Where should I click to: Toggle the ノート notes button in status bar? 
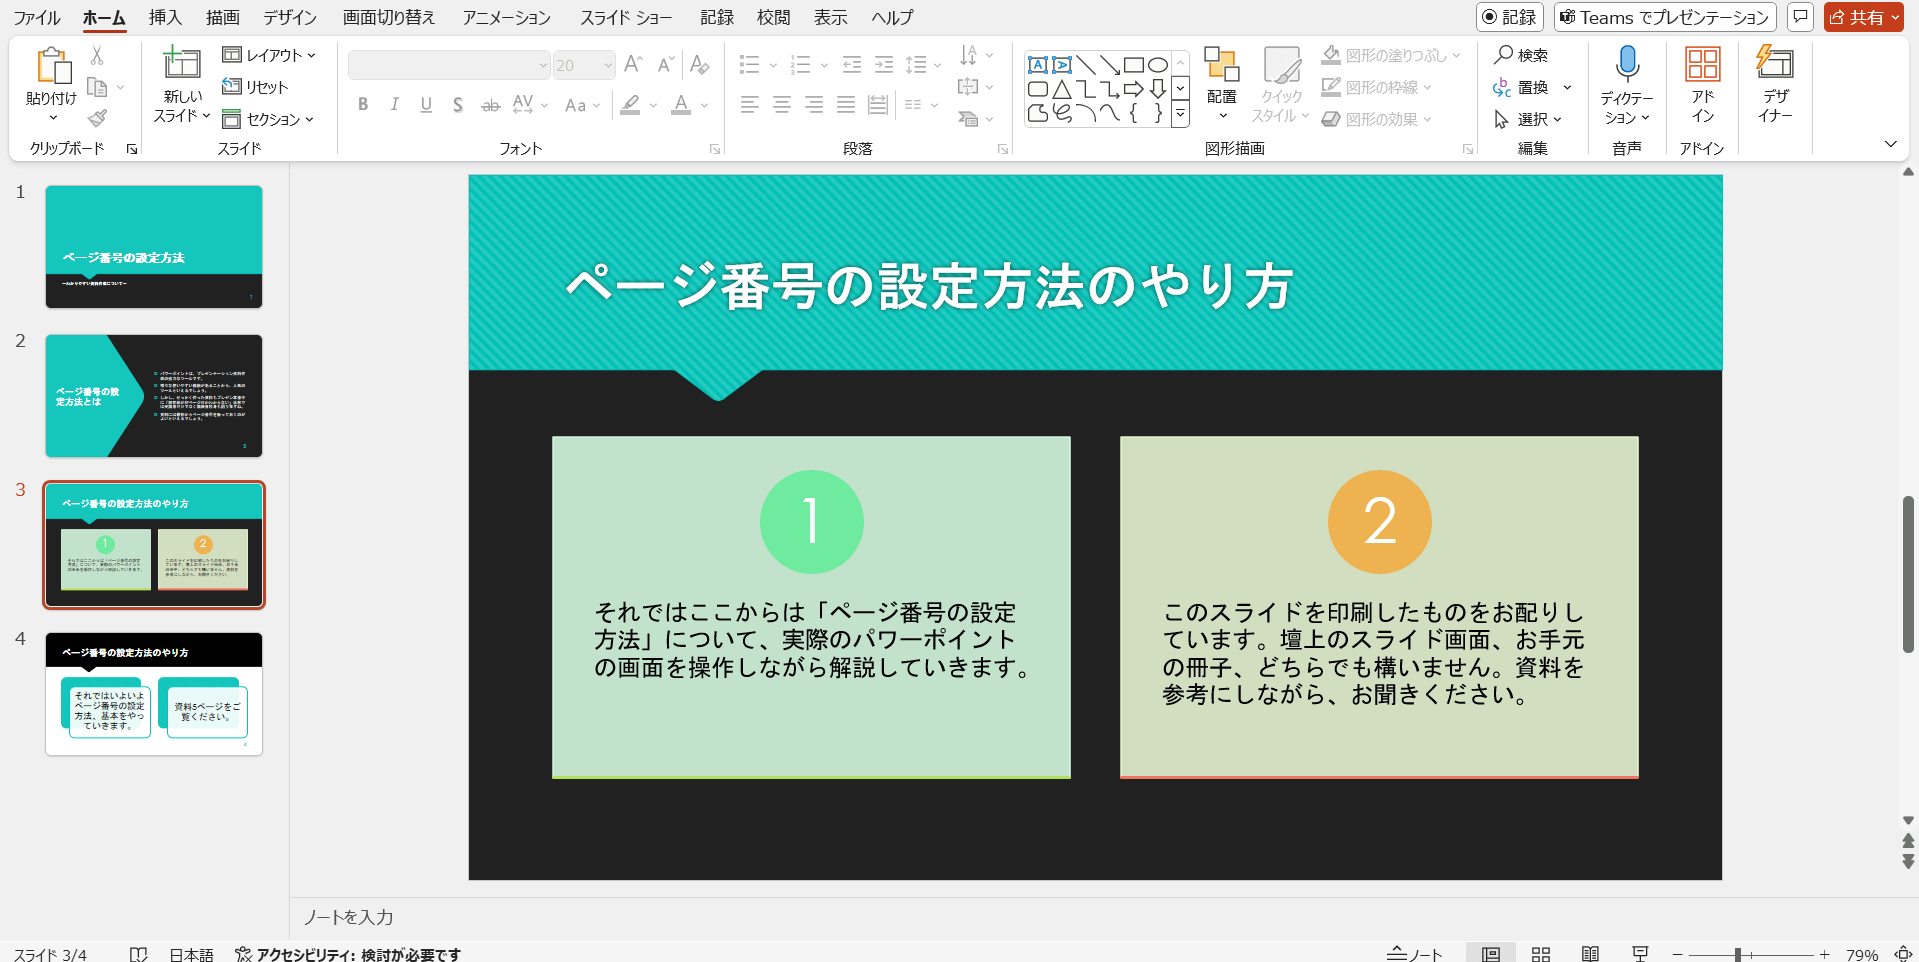[1415, 954]
